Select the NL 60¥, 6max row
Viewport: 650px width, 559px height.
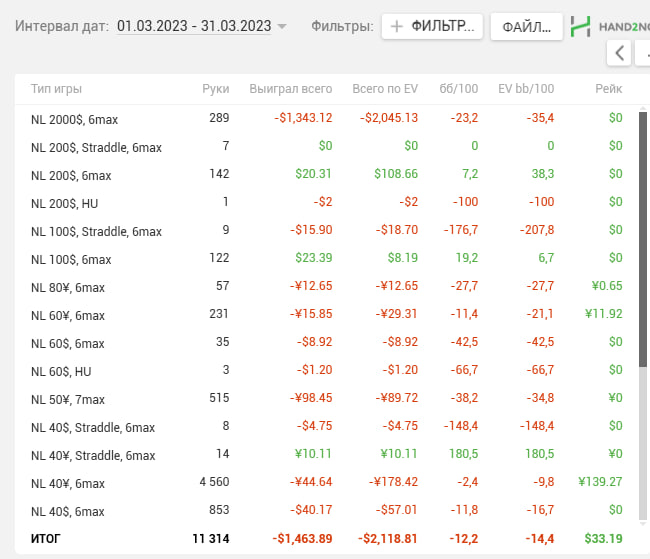327,314
